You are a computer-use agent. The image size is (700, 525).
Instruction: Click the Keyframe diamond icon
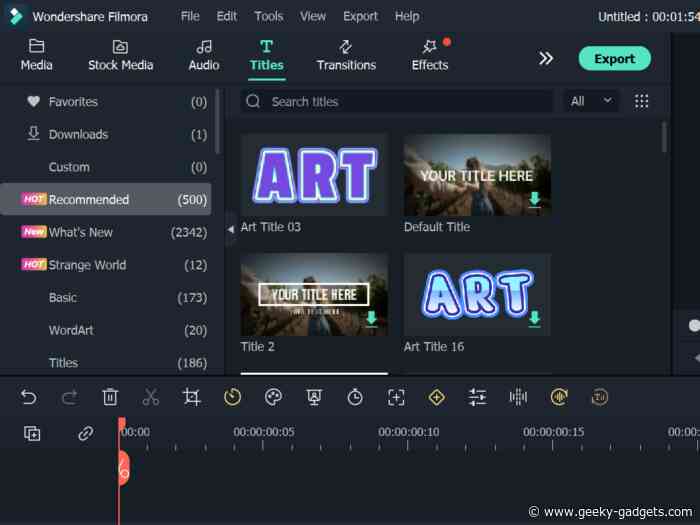coord(437,396)
